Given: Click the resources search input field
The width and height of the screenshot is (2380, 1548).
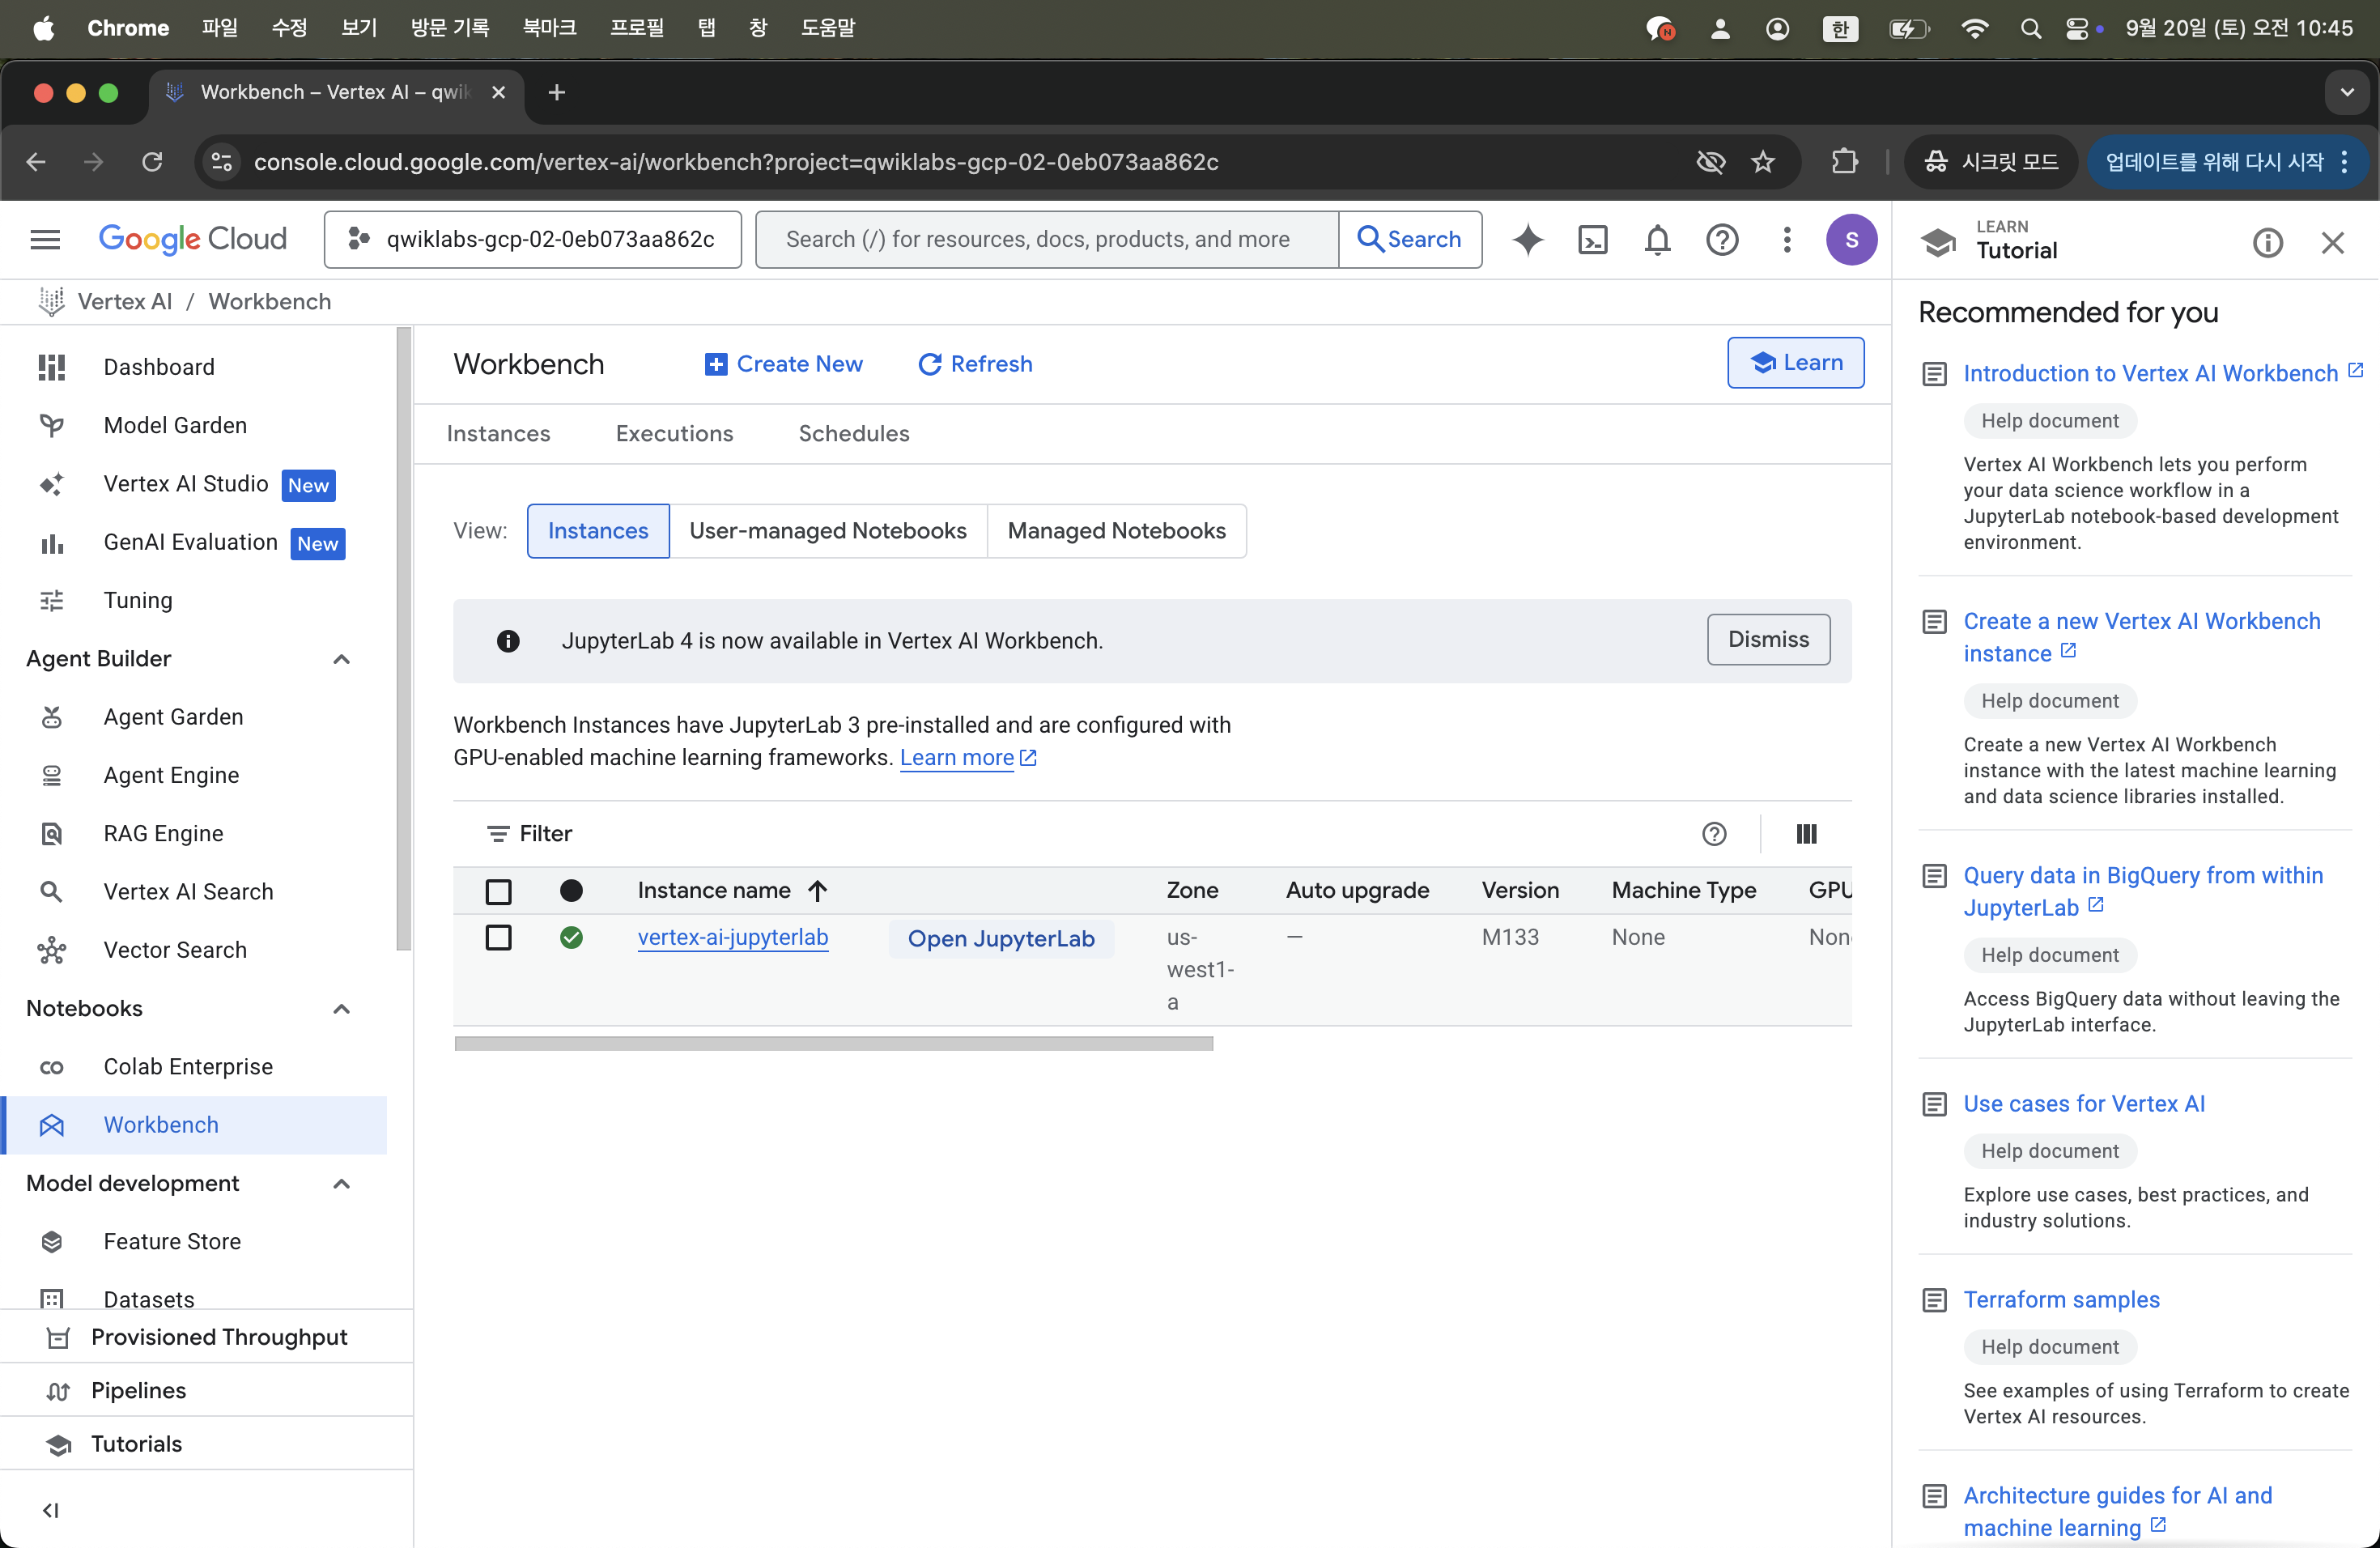Looking at the screenshot, I should tap(1045, 240).
